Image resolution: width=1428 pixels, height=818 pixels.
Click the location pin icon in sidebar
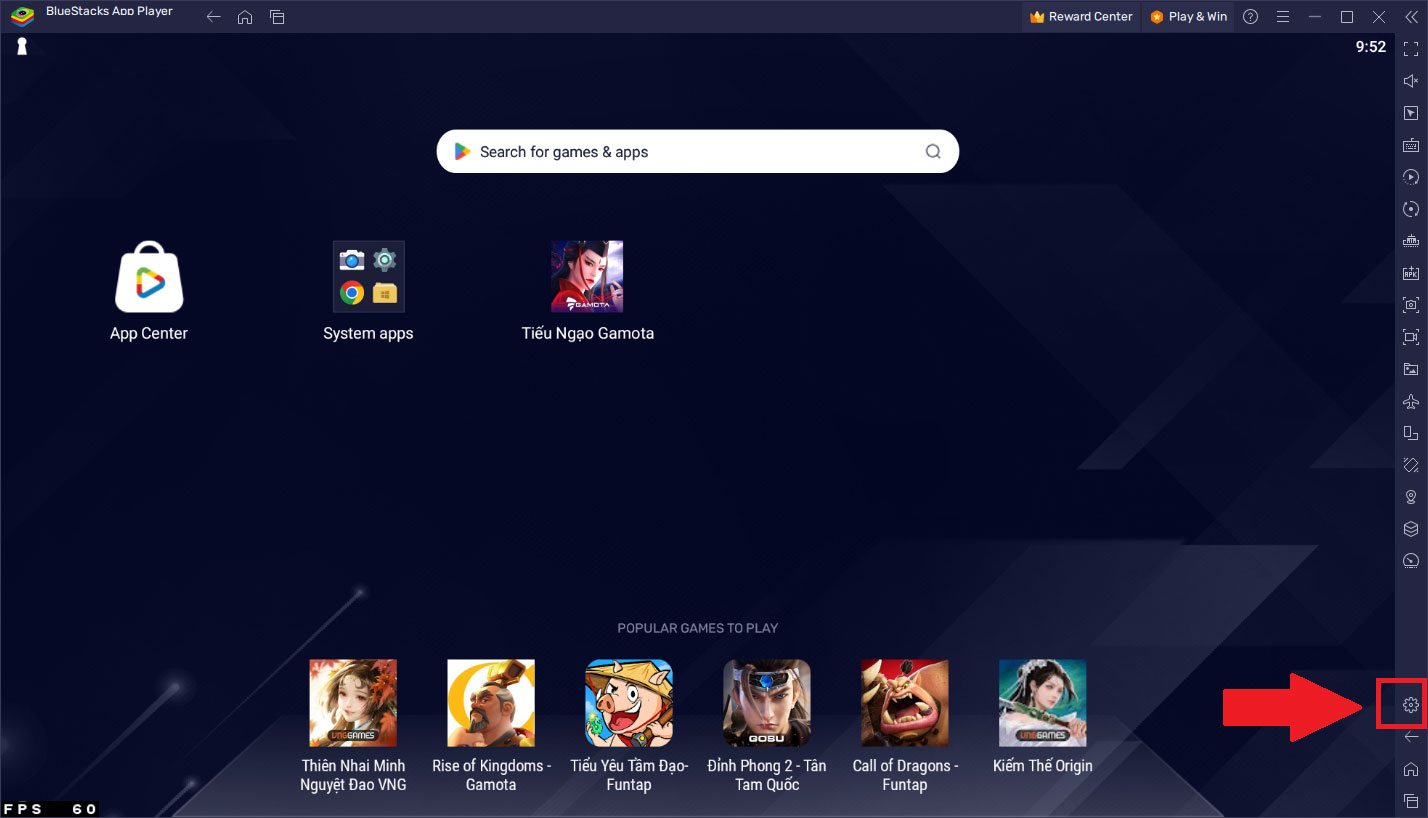click(x=1410, y=496)
